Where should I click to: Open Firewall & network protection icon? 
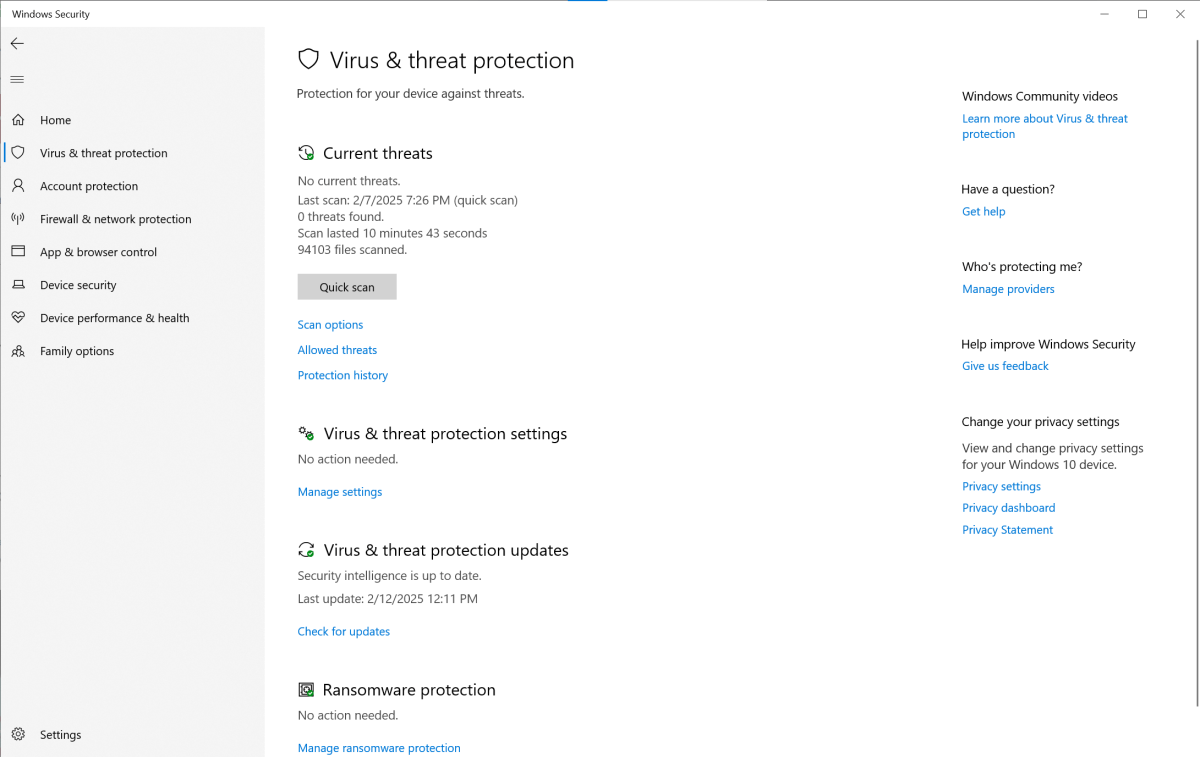tap(18, 219)
